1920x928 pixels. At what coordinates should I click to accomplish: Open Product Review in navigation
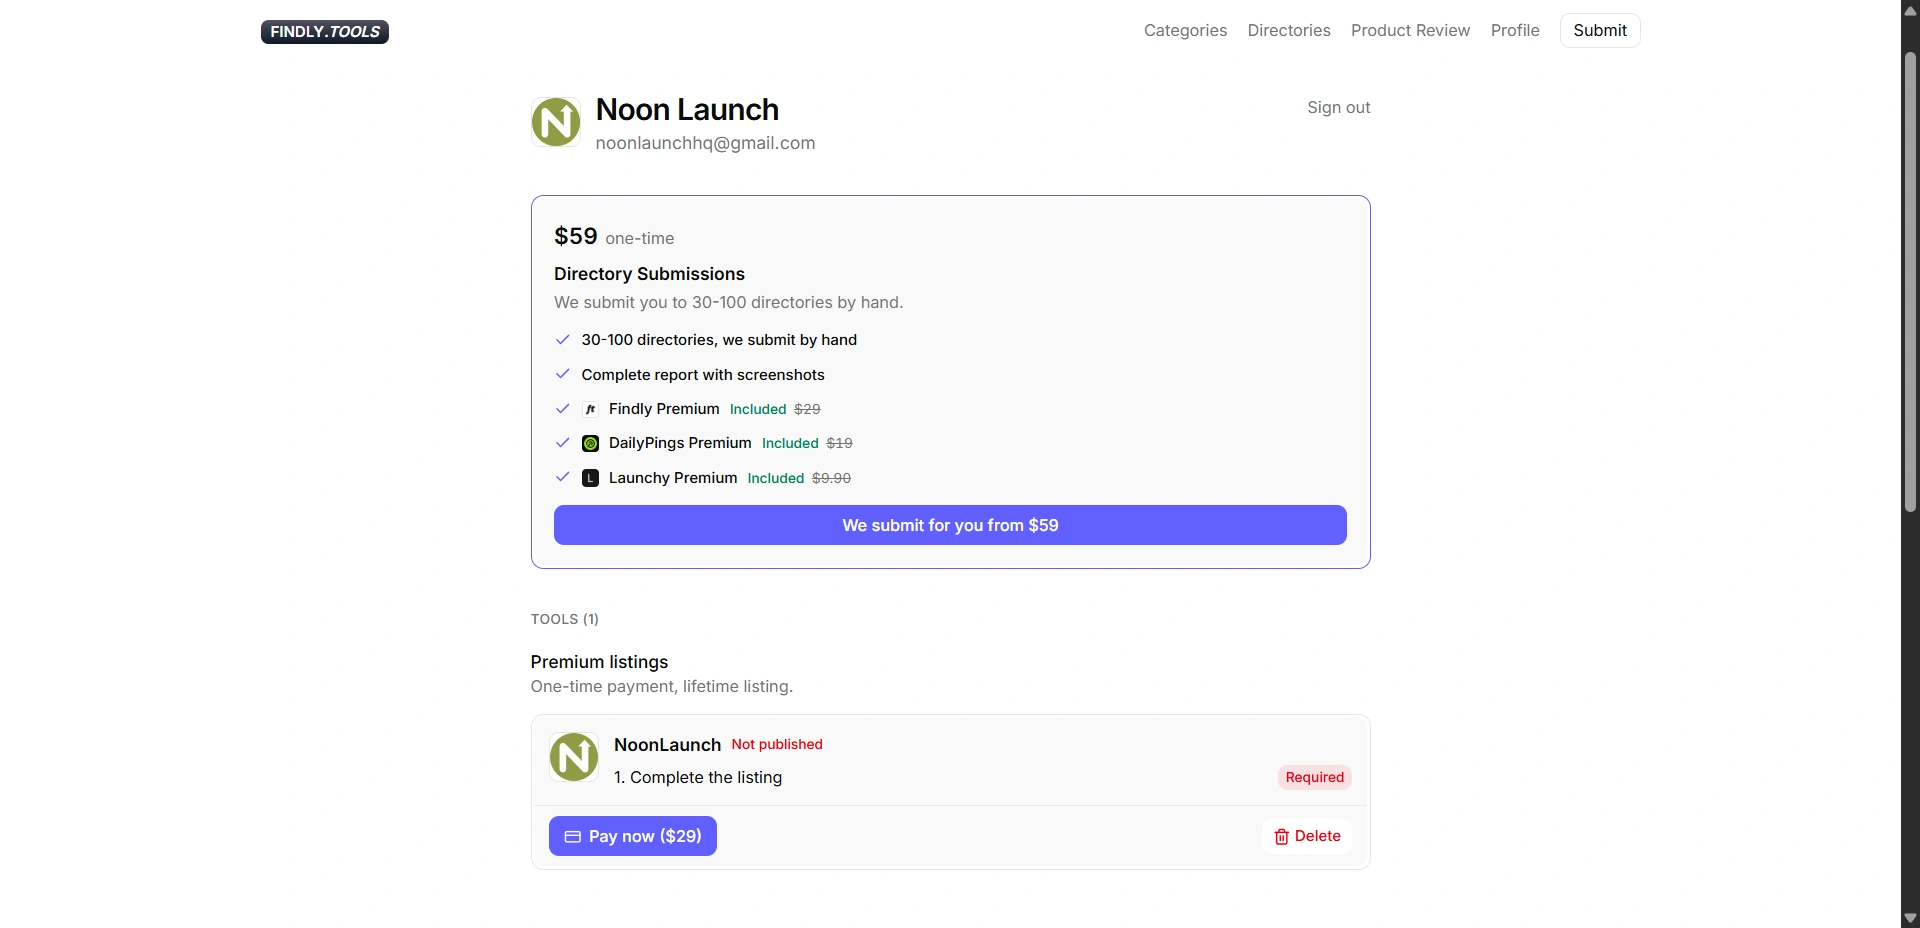[x=1410, y=30]
